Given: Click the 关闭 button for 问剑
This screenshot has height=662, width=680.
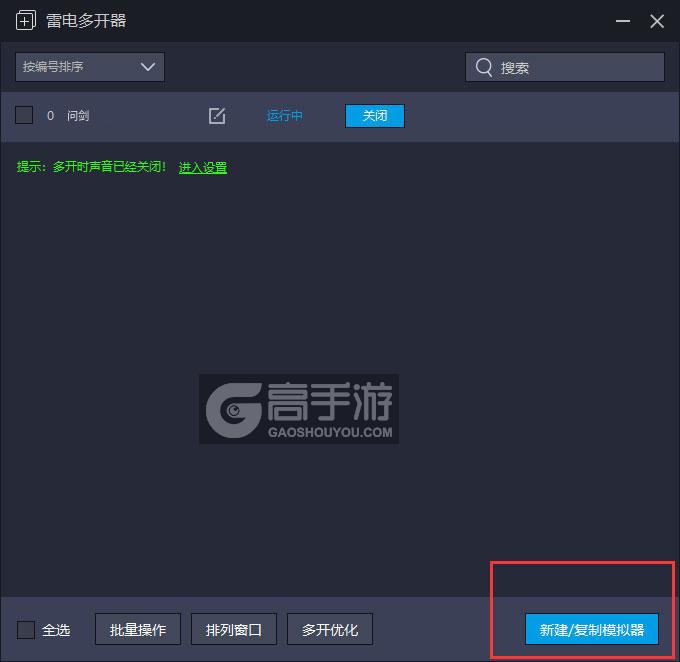Looking at the screenshot, I should click(x=375, y=115).
